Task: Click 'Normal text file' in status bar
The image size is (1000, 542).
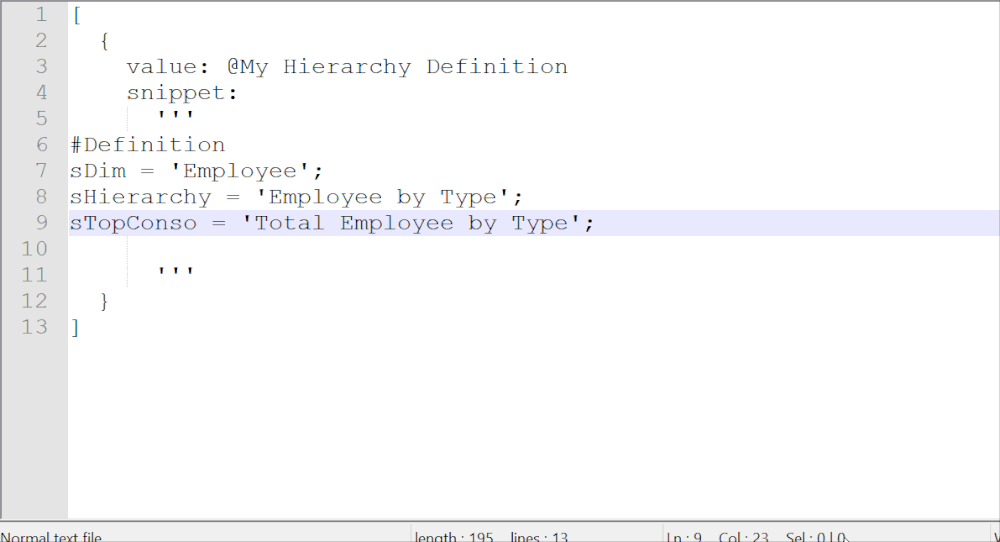Action: tap(52, 537)
